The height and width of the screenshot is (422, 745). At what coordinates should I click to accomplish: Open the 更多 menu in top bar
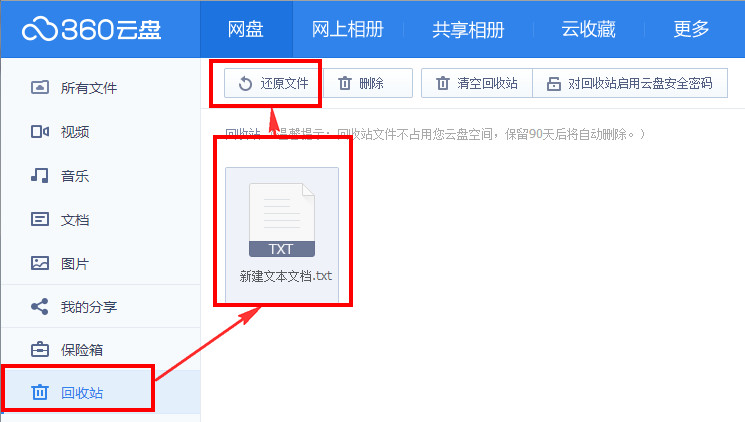tap(692, 29)
